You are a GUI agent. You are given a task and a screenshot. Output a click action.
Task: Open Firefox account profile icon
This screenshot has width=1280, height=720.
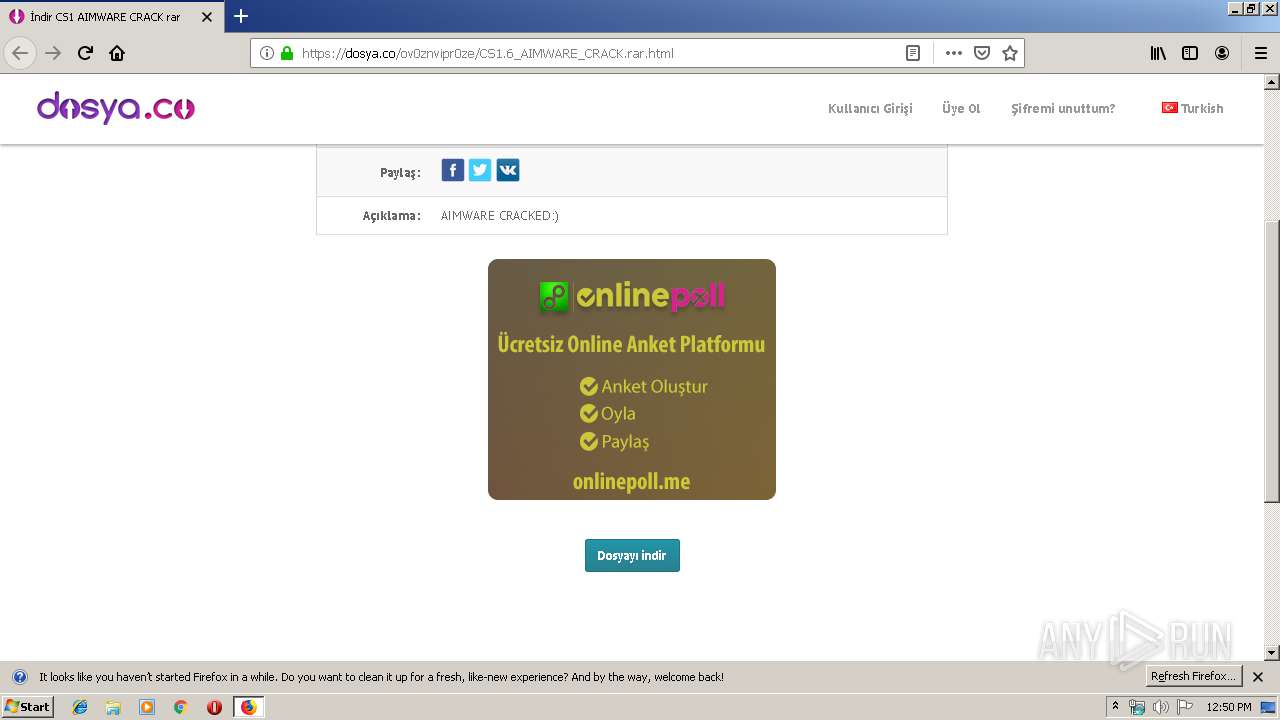click(x=1222, y=53)
